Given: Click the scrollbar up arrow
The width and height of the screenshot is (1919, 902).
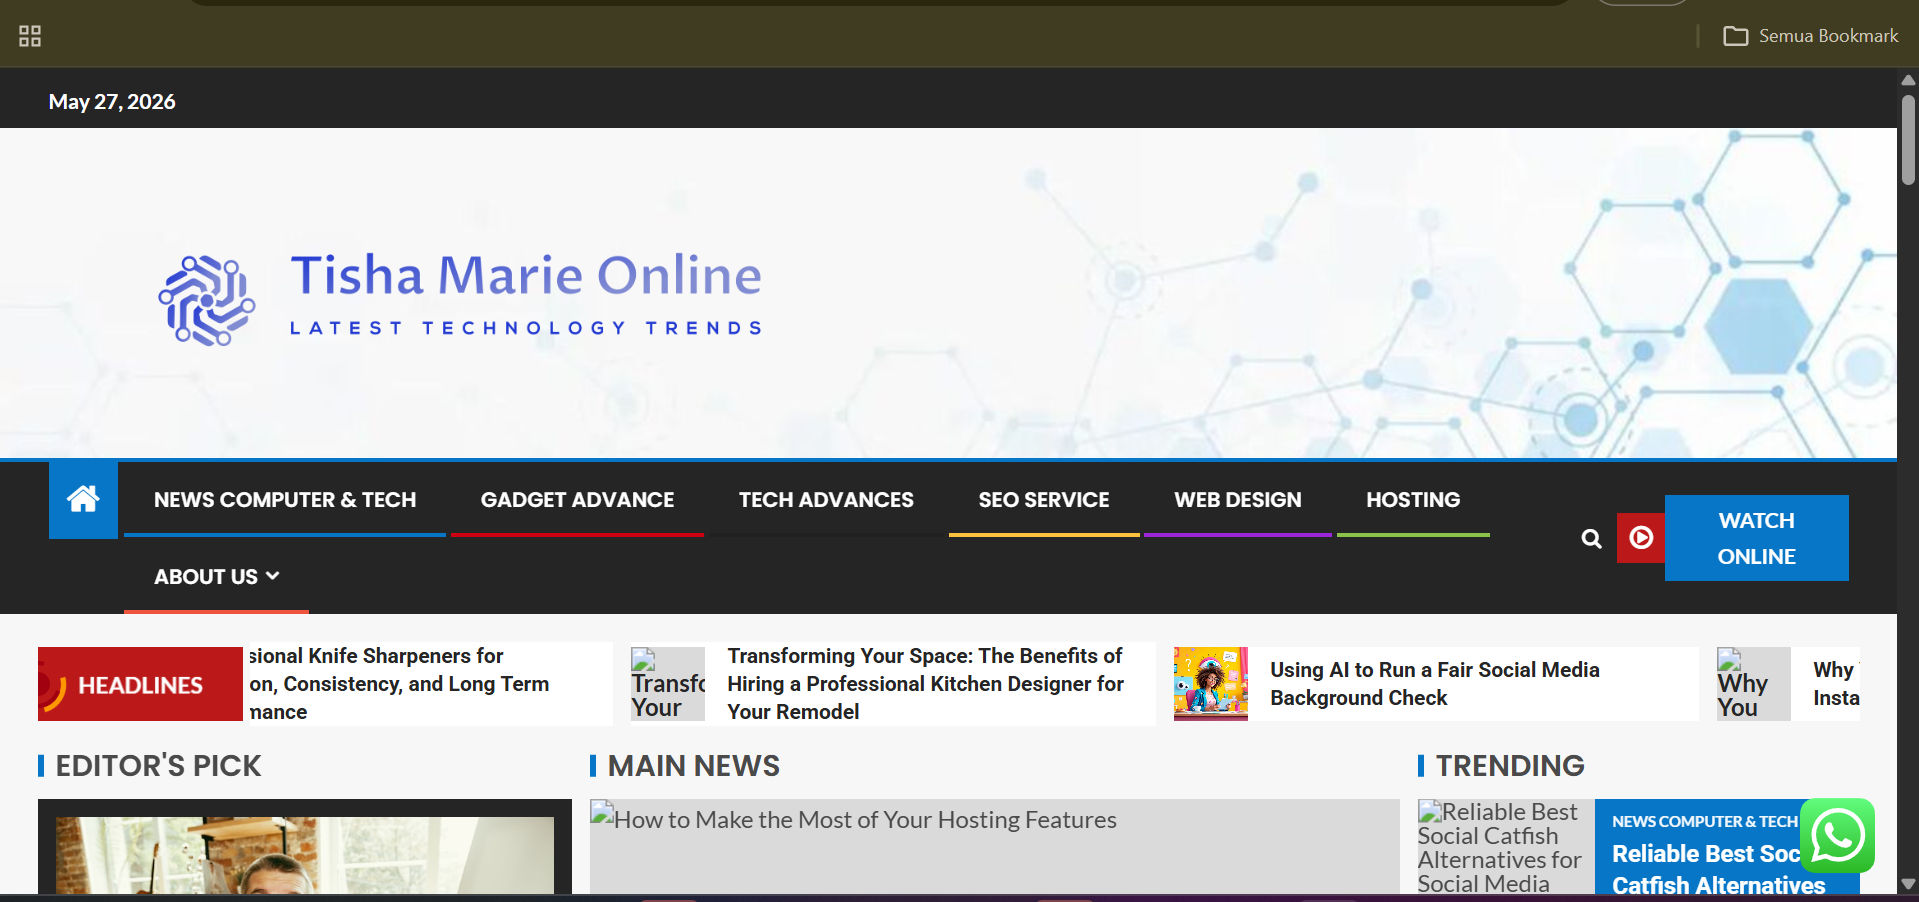Looking at the screenshot, I should click(x=1908, y=80).
